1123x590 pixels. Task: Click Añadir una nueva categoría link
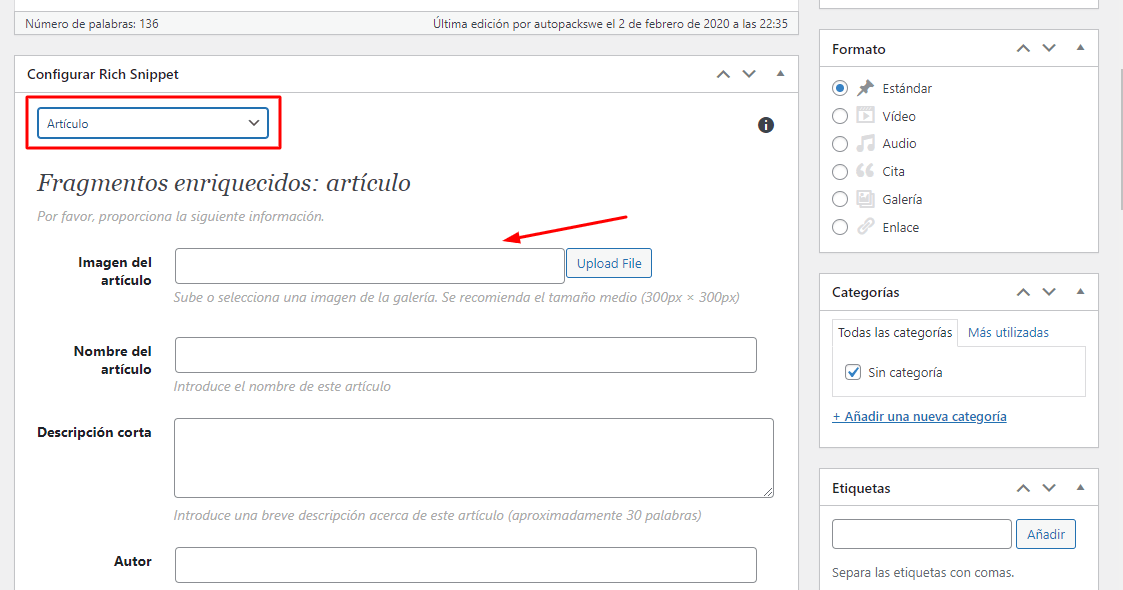tap(919, 417)
